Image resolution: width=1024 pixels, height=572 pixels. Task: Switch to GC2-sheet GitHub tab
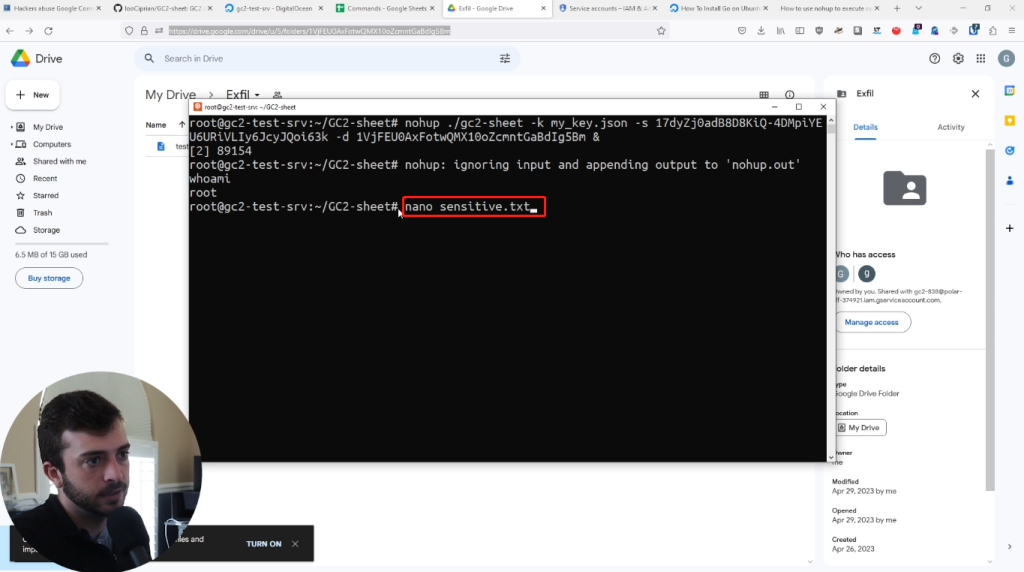click(163, 8)
